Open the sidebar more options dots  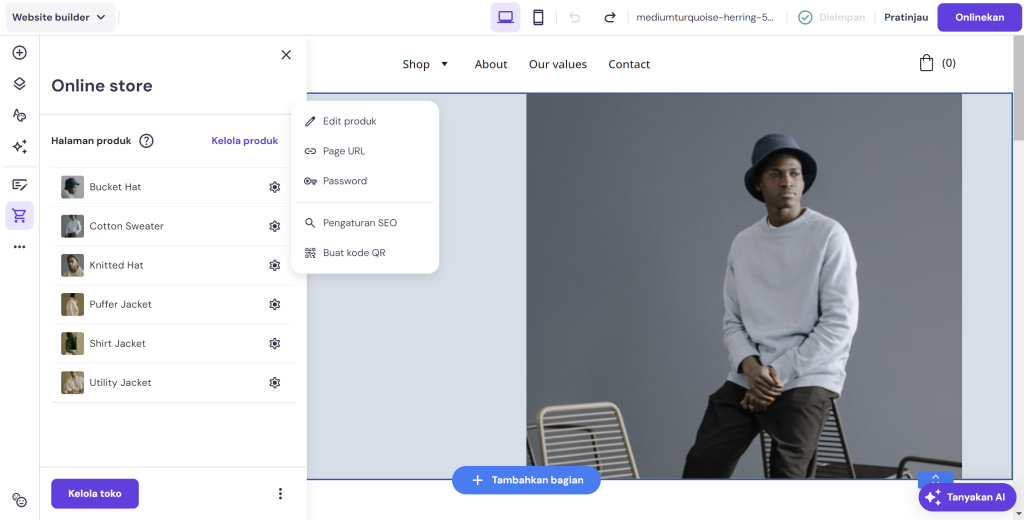point(20,247)
